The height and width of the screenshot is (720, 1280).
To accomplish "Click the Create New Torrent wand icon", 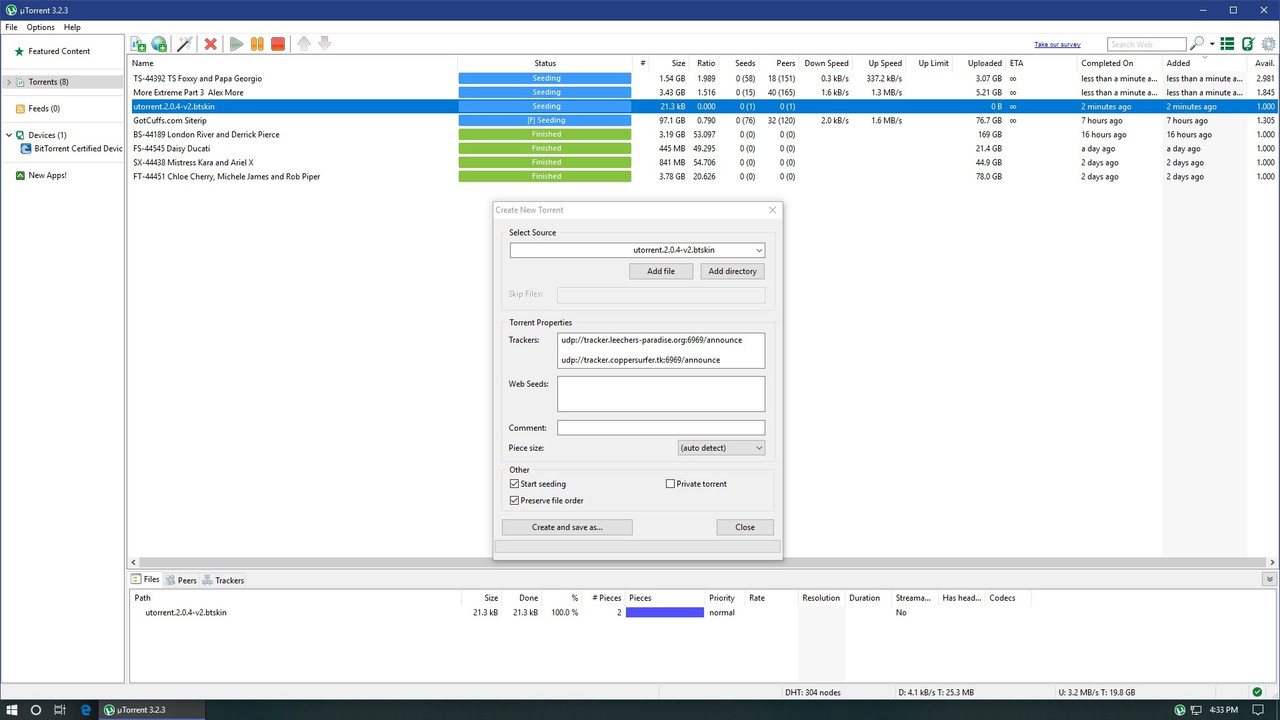I will click(184, 44).
